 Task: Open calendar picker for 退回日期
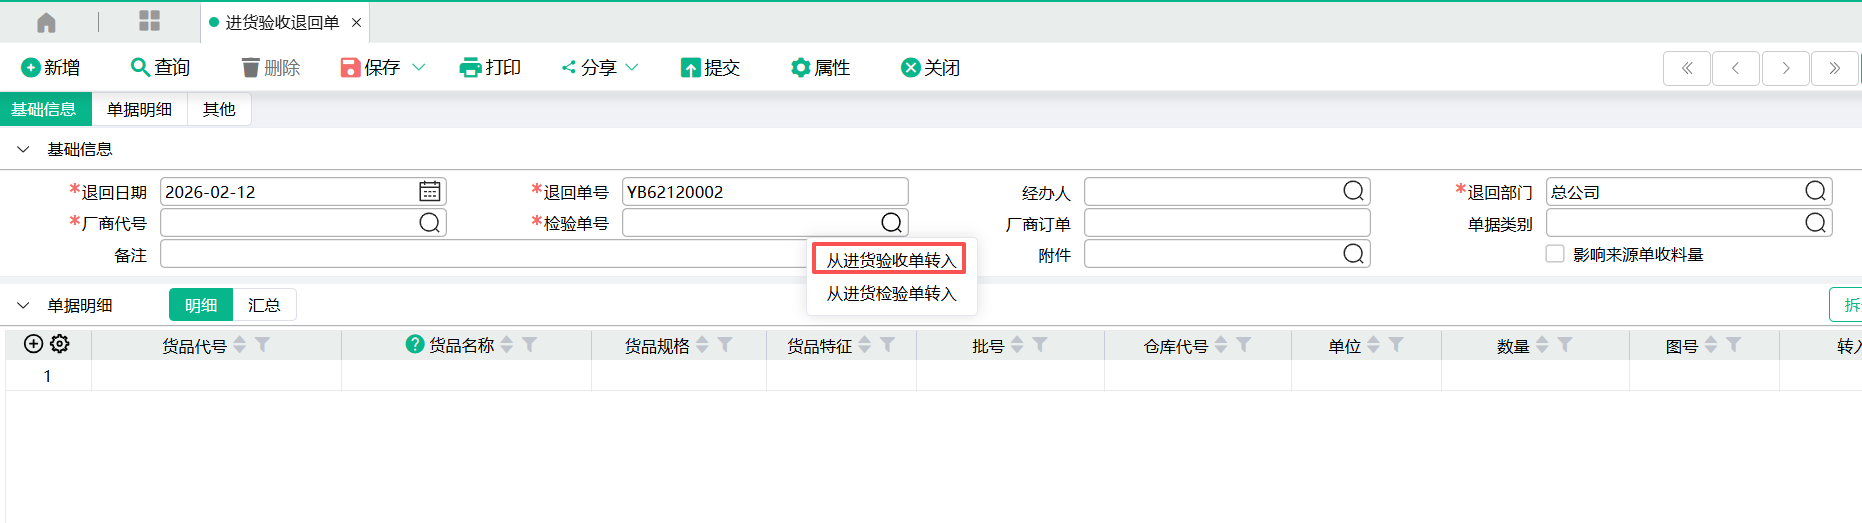430,191
